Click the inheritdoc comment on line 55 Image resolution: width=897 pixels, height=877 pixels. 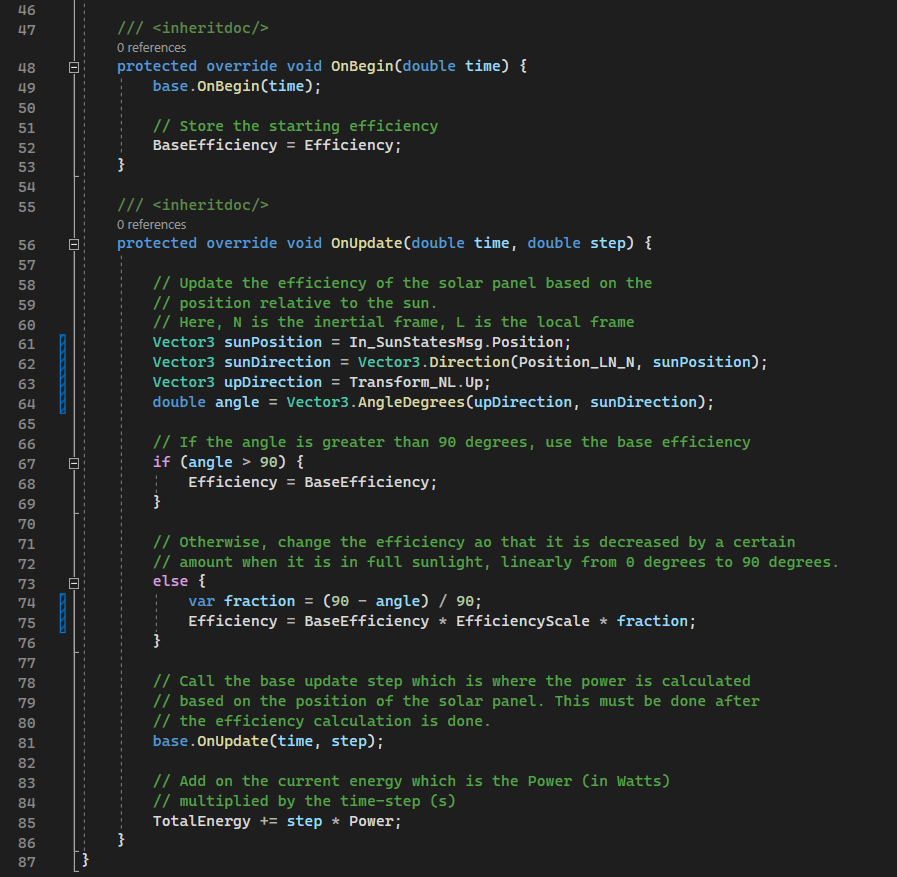[x=193, y=205]
